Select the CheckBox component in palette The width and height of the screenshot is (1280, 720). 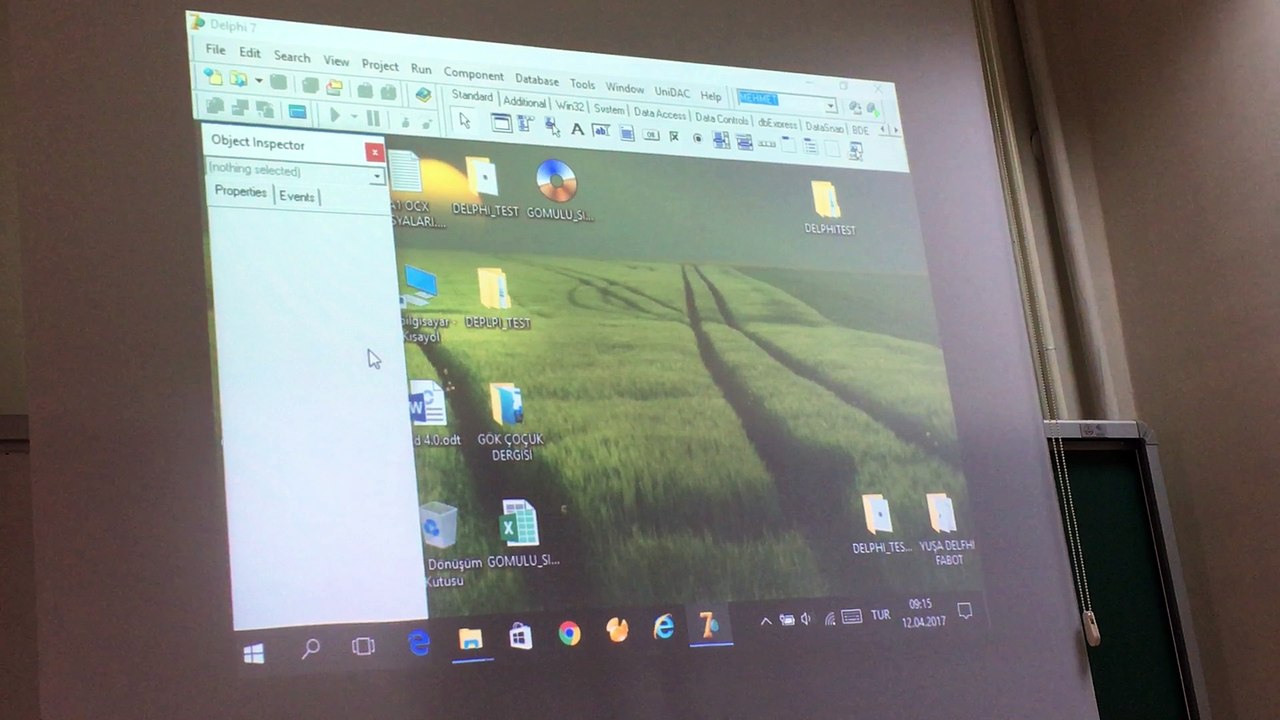(674, 136)
